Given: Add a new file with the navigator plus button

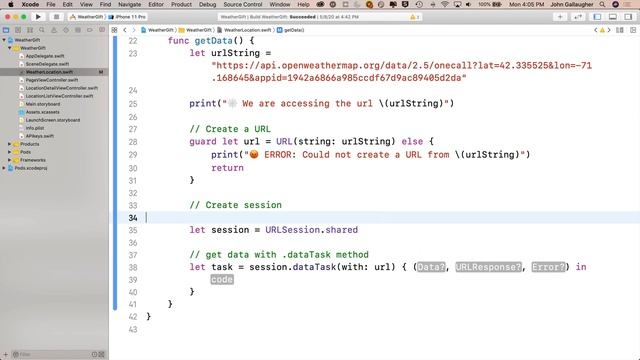Looking at the screenshot, I should click(x=5, y=354).
